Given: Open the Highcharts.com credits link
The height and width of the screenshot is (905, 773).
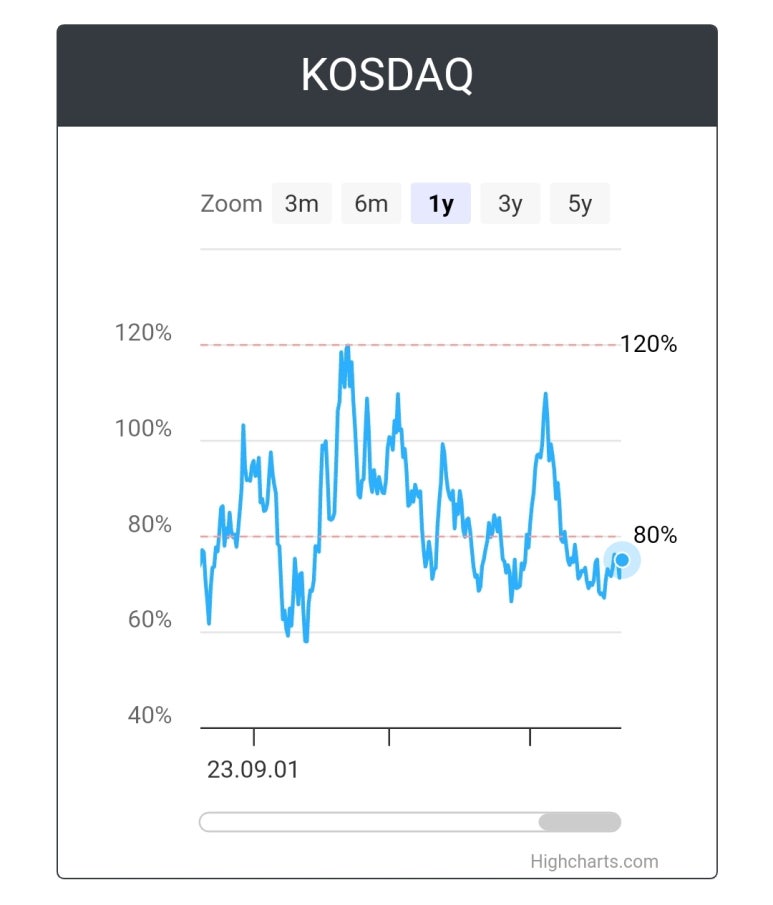Looking at the screenshot, I should pyautogui.click(x=594, y=861).
